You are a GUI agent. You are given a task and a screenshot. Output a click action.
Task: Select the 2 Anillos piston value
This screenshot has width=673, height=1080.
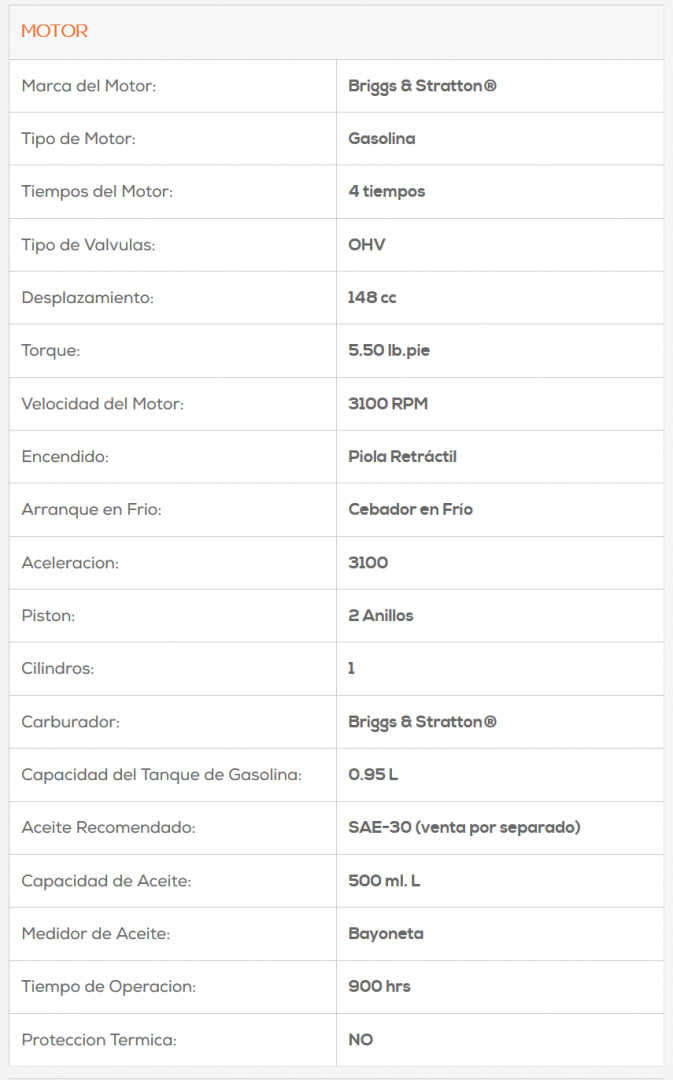(x=381, y=616)
